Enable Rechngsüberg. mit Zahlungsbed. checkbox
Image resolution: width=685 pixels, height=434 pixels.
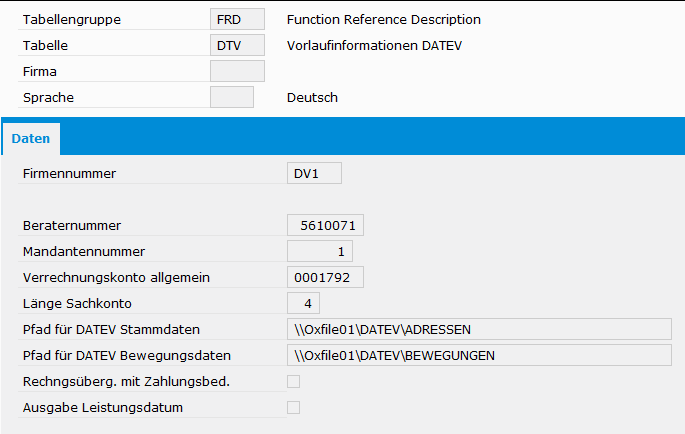tap(293, 381)
